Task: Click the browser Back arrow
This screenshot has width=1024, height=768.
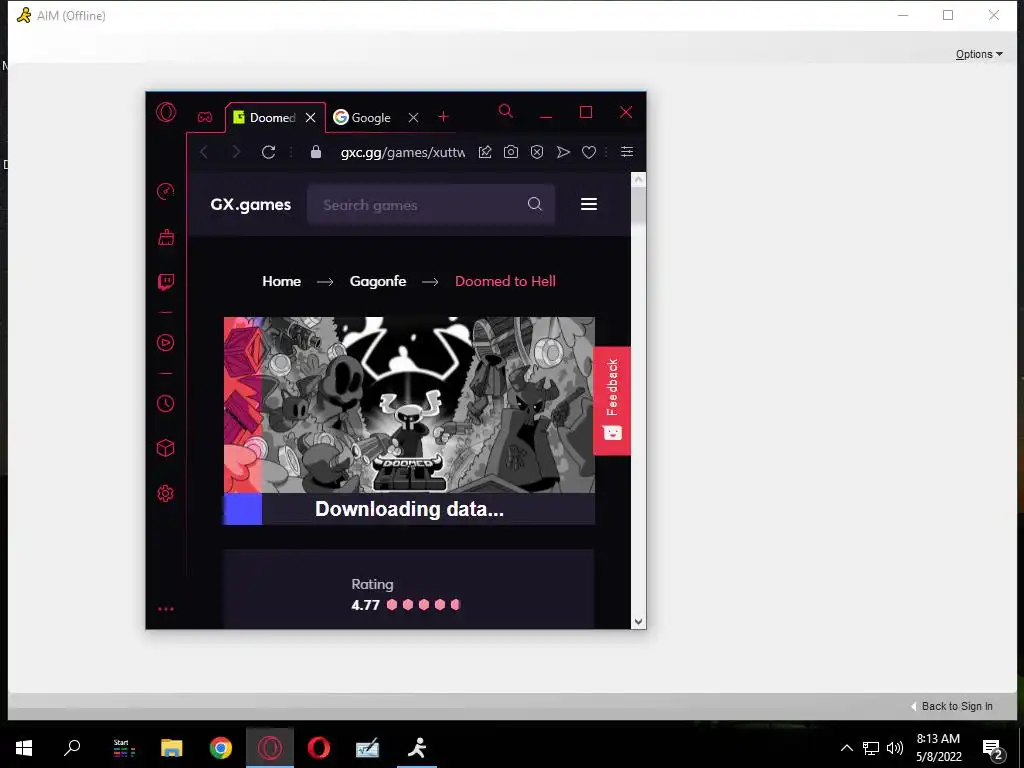Action: [x=204, y=152]
